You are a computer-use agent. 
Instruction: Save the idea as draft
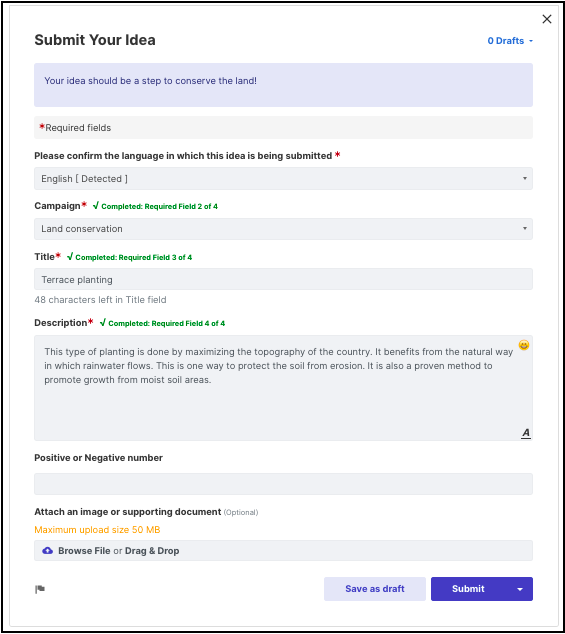[x=375, y=589]
